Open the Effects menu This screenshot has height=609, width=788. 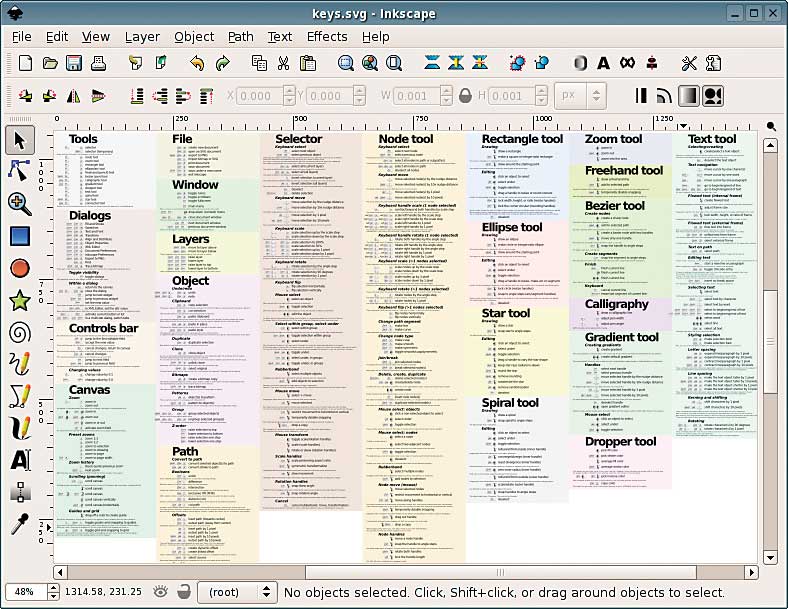click(327, 37)
